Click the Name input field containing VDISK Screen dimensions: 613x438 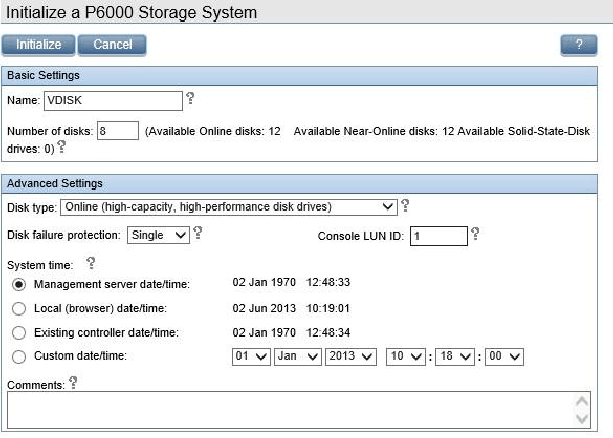click(113, 101)
